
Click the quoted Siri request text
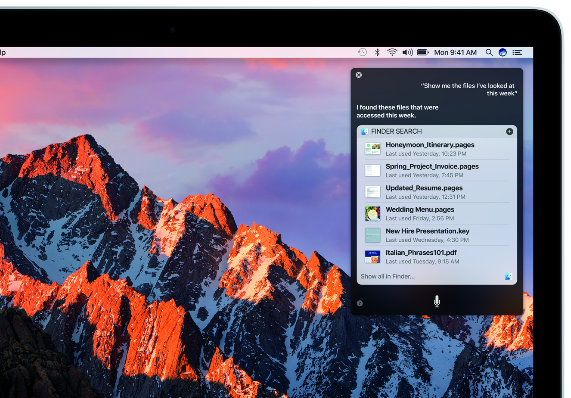469,89
